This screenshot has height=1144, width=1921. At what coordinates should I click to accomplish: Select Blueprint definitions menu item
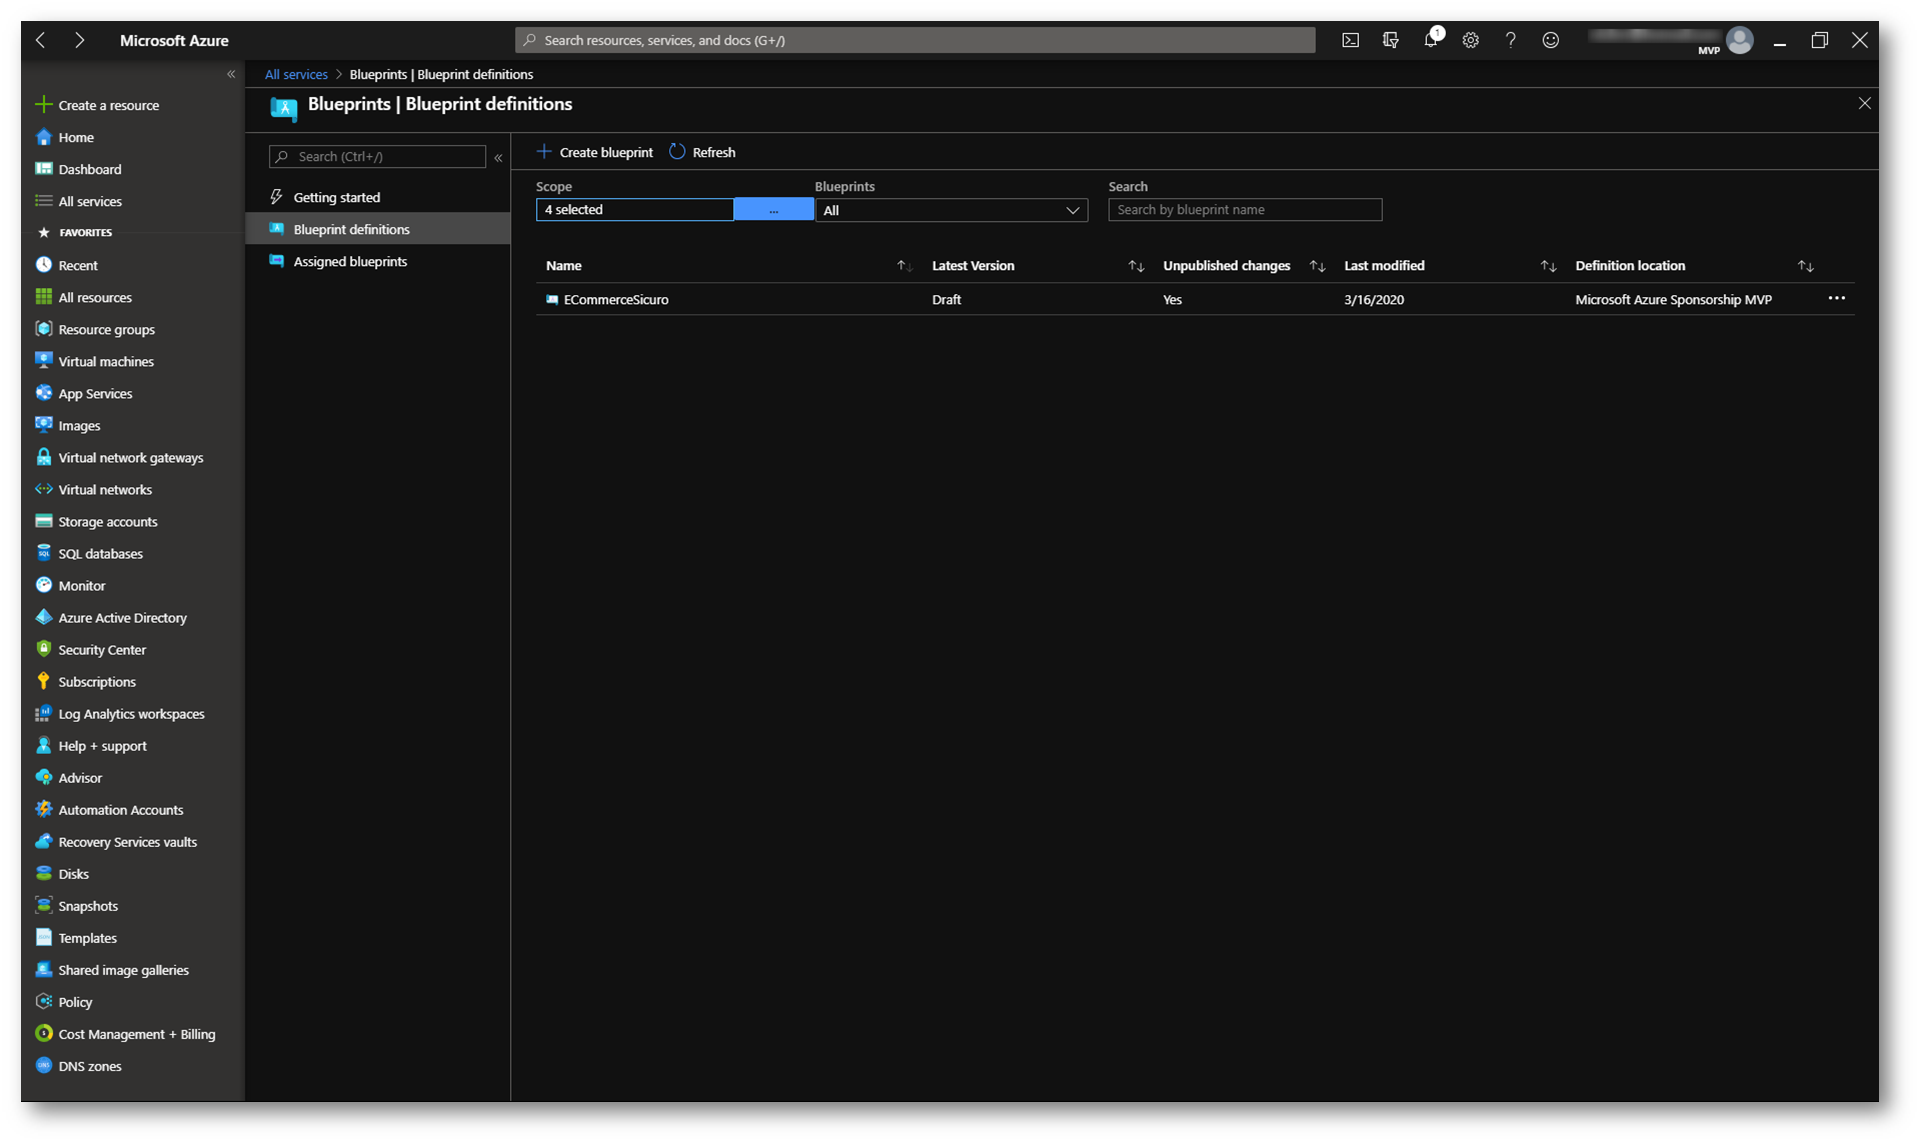click(378, 229)
